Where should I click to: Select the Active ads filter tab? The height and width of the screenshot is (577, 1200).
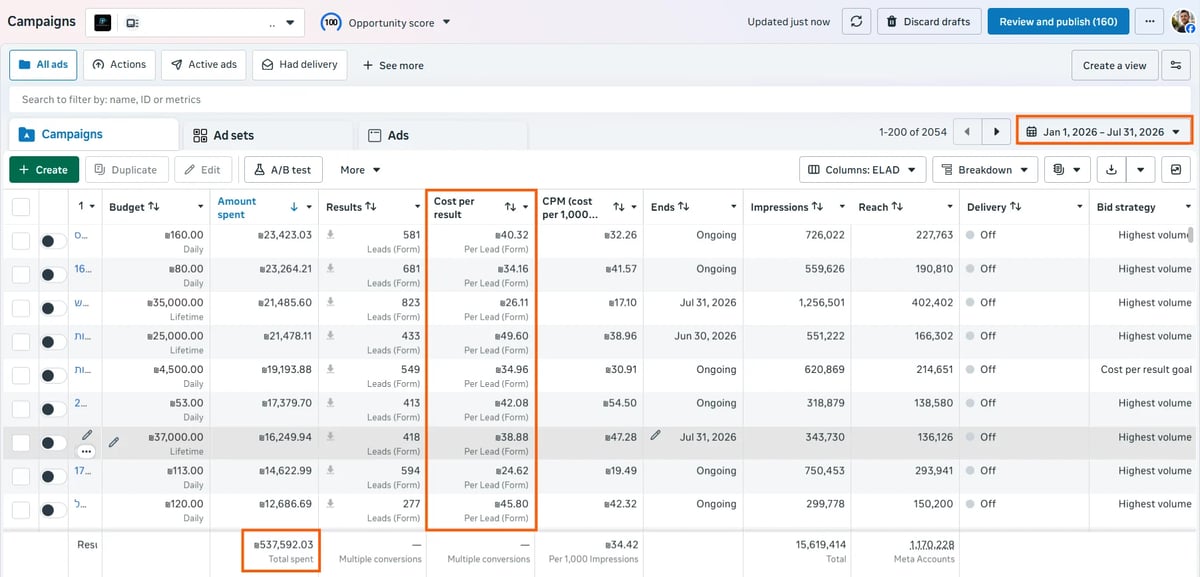[x=203, y=65]
